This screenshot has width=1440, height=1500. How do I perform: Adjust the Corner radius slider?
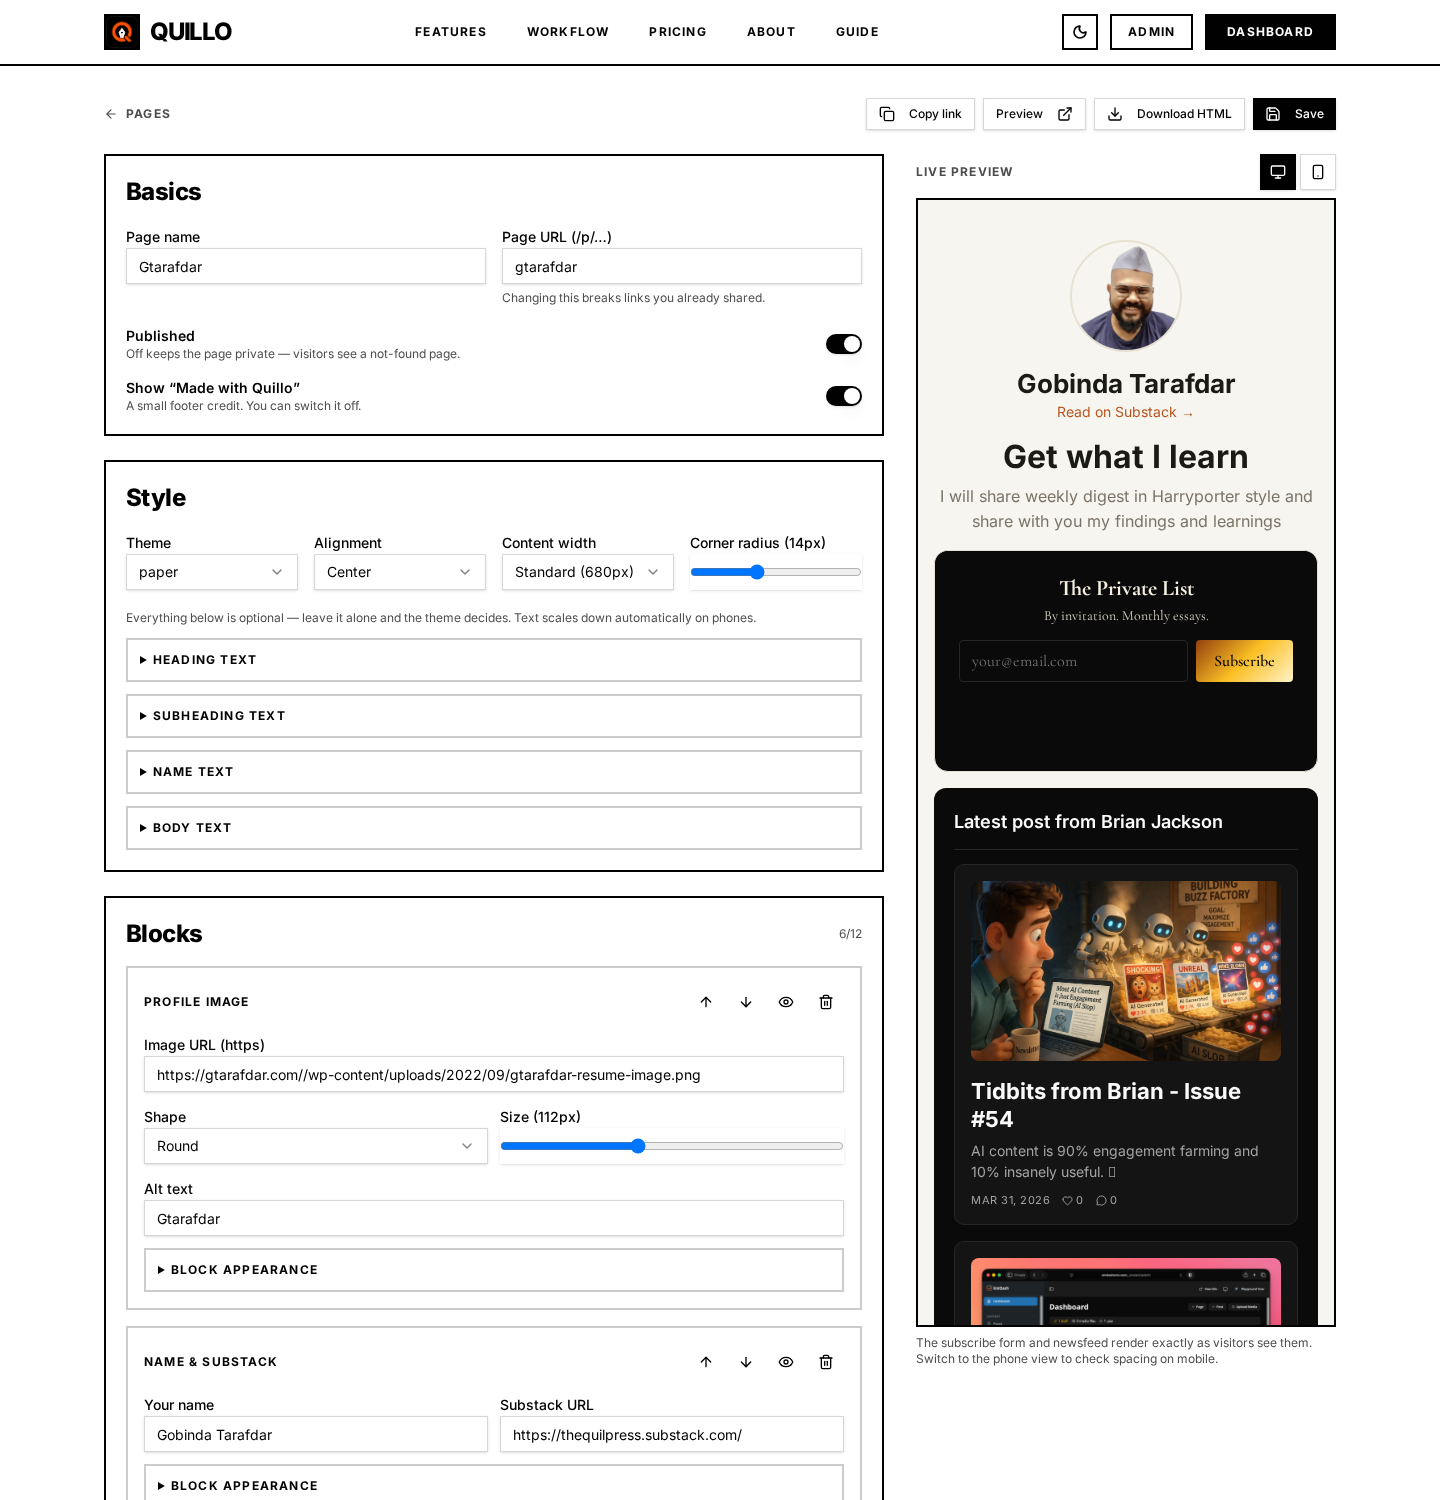pyautogui.click(x=776, y=572)
